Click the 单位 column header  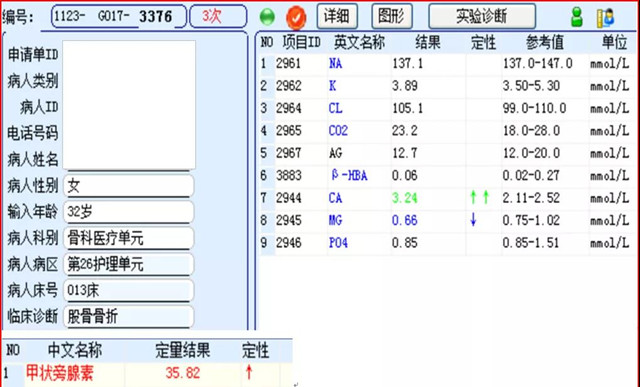(614, 42)
